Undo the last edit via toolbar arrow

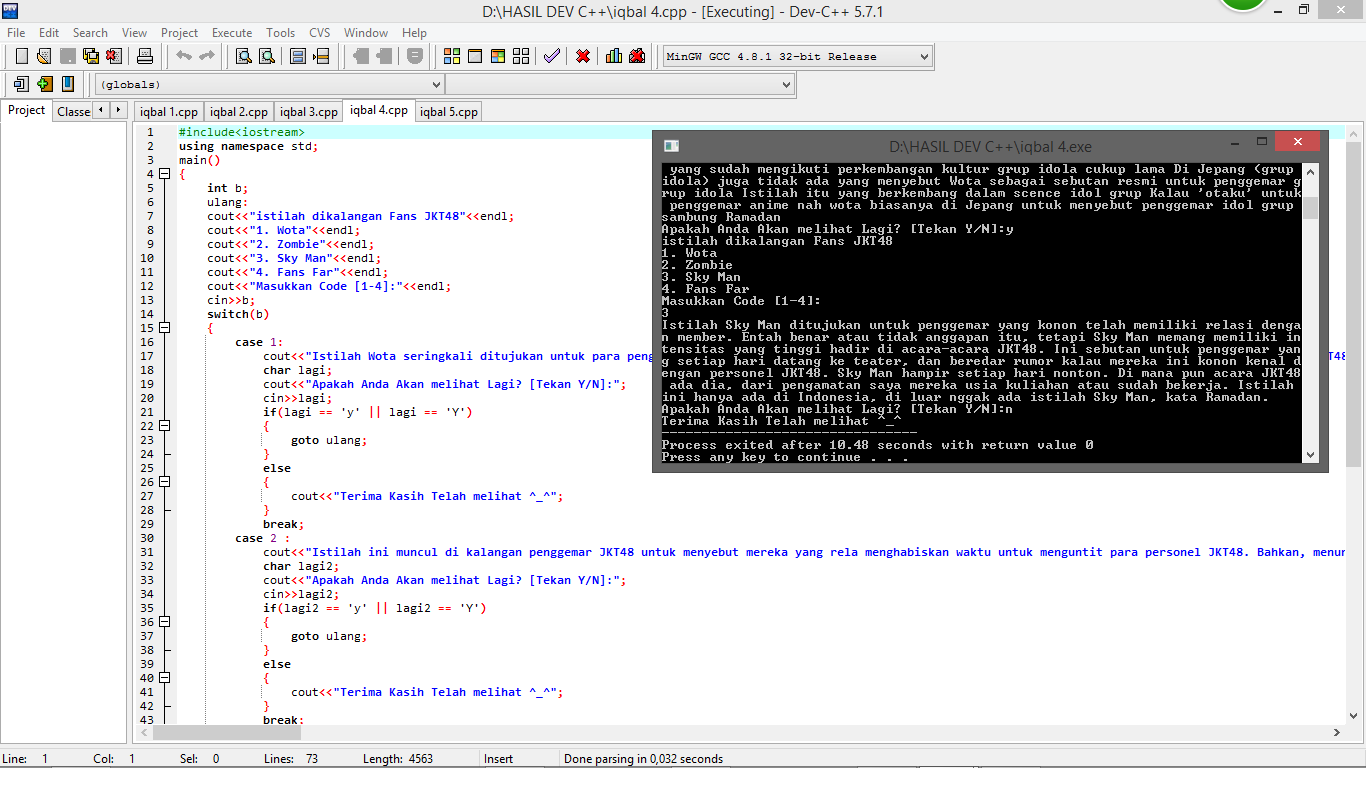point(184,56)
